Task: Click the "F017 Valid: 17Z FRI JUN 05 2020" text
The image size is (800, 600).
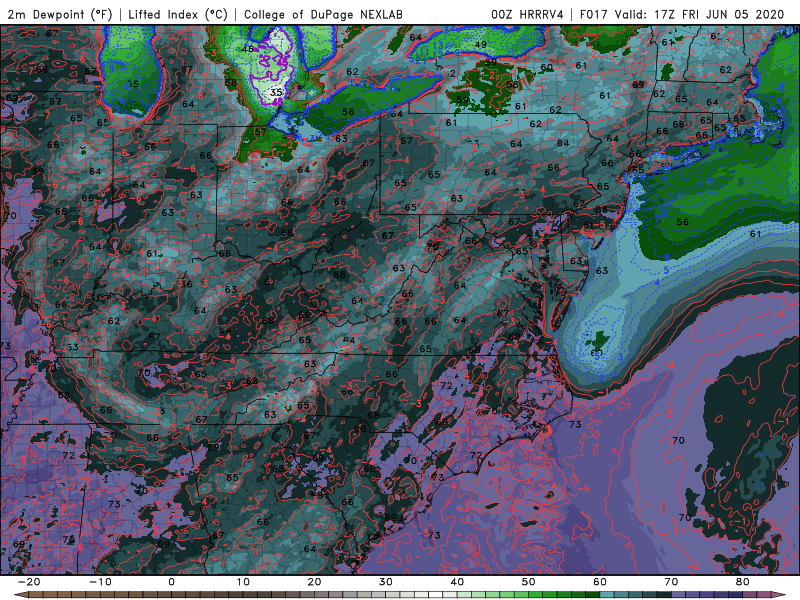Action: tap(682, 14)
